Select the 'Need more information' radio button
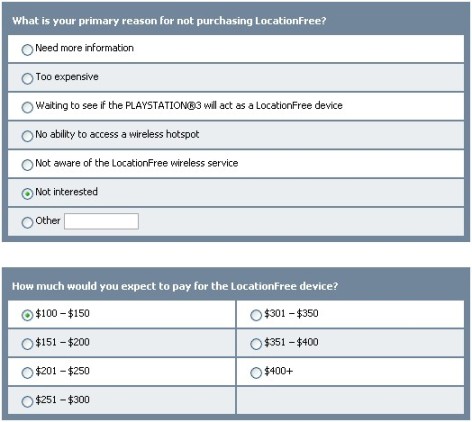472x422 pixels. (27, 50)
